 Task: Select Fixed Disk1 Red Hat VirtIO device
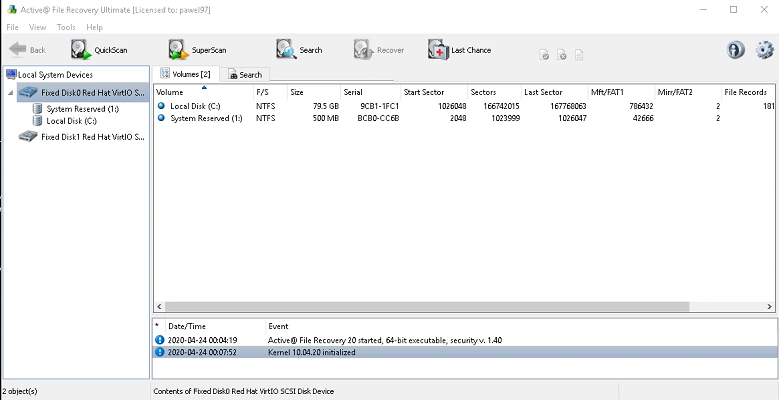(92, 137)
